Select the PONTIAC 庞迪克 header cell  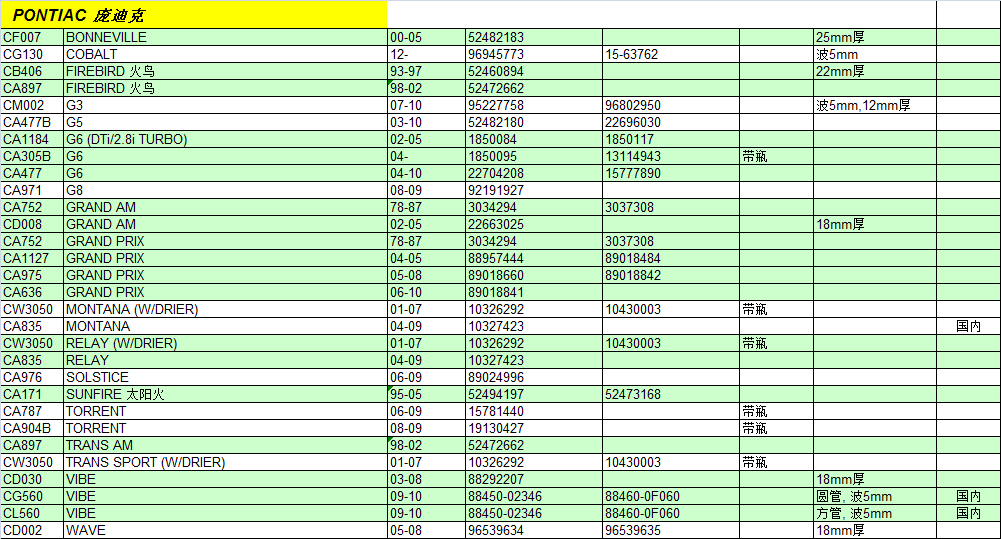click(x=193, y=15)
